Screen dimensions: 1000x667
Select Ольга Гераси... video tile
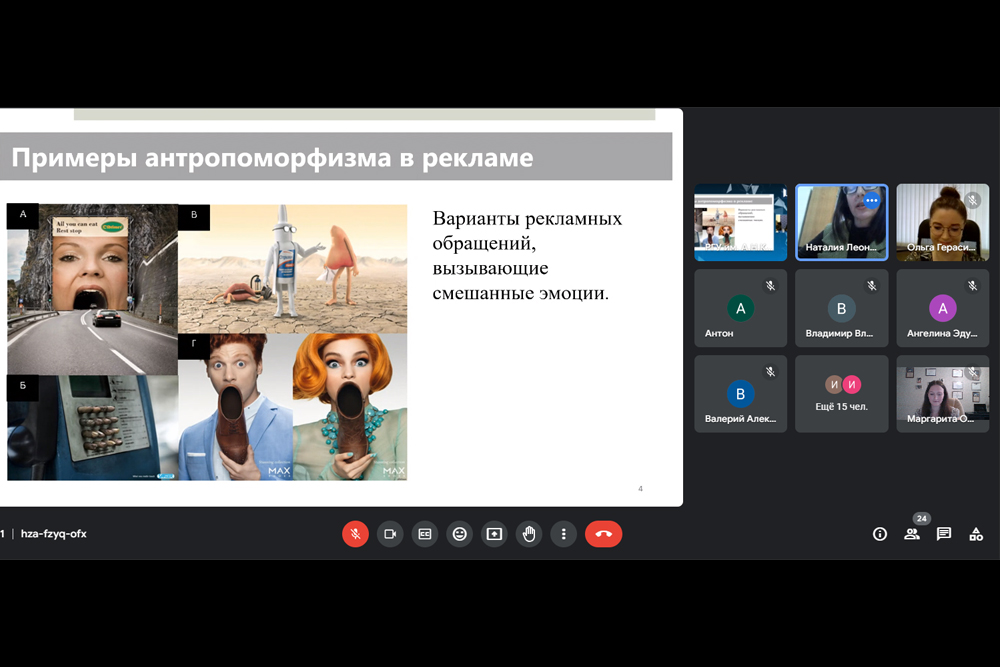[x=942, y=222]
